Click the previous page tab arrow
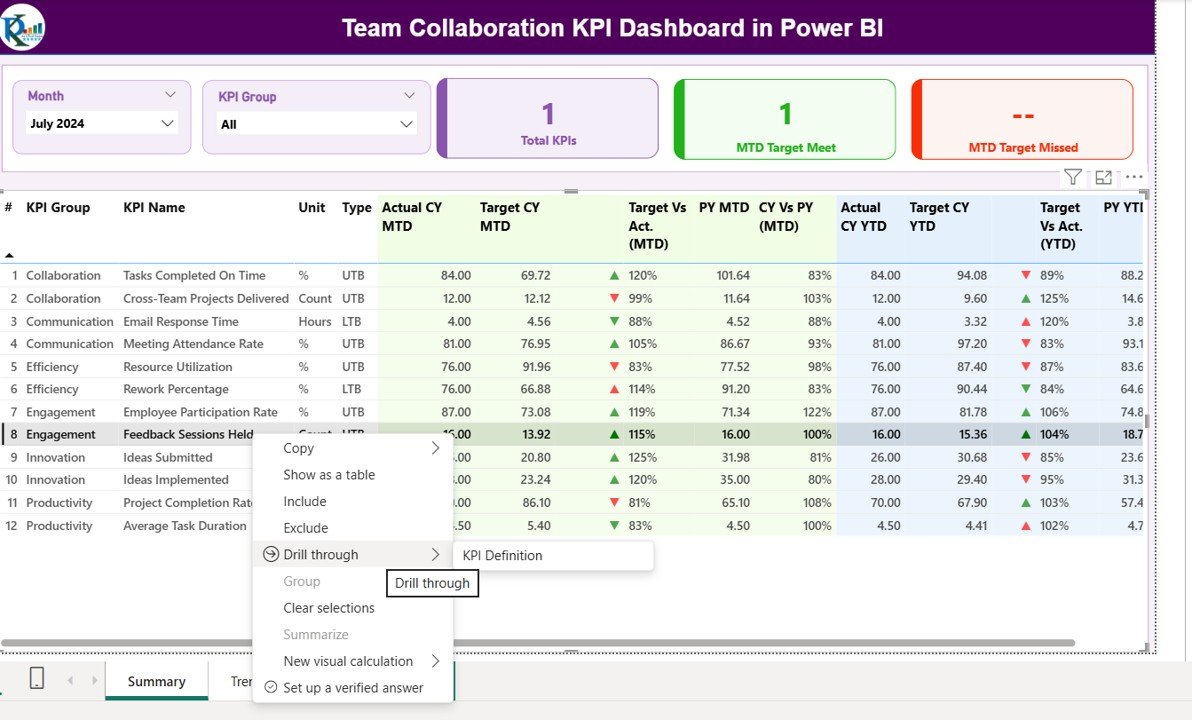 (x=70, y=680)
